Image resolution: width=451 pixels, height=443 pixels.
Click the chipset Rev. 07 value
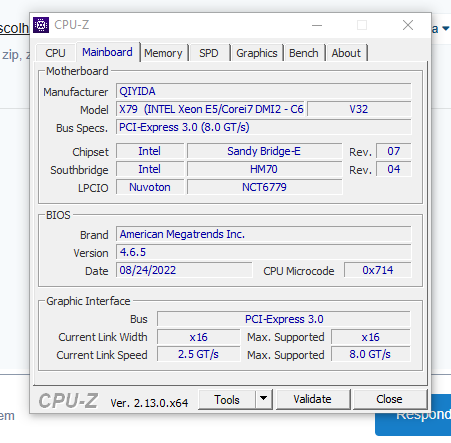[393, 151]
